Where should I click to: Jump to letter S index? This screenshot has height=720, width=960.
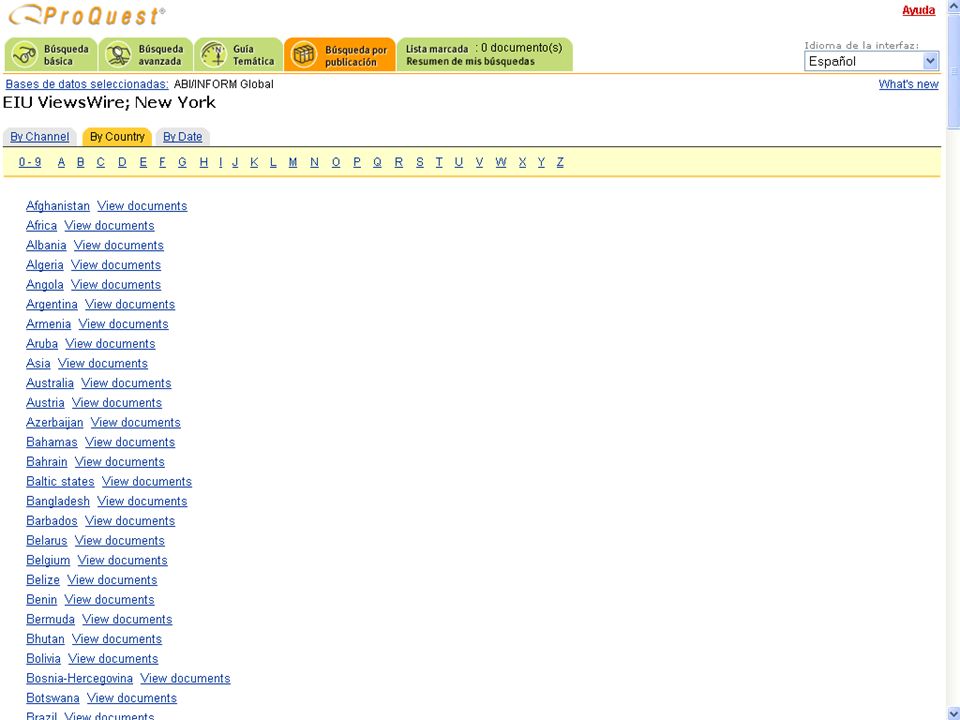point(419,162)
